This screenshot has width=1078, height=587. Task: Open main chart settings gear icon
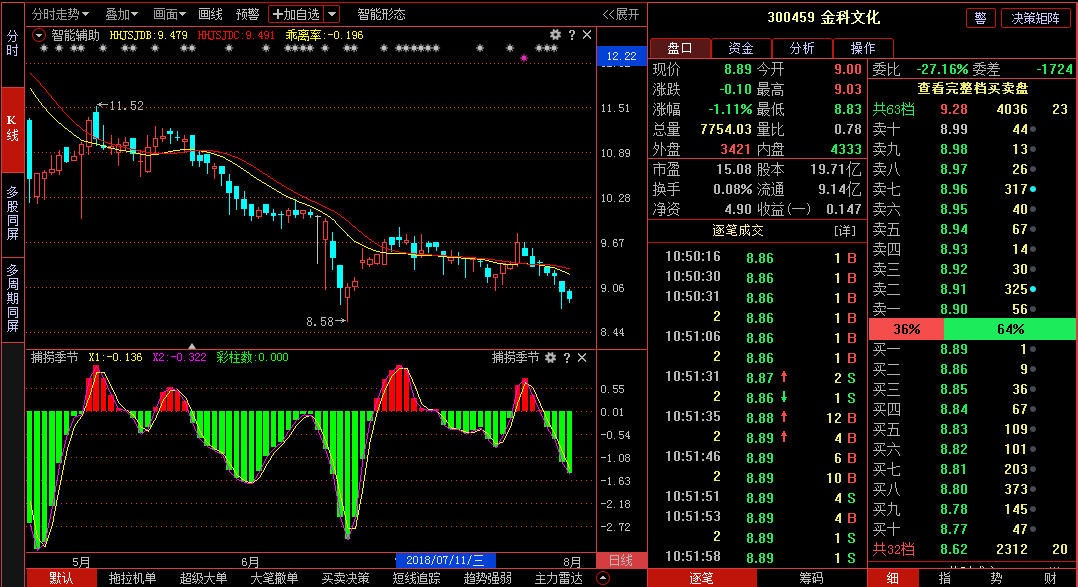[555, 34]
